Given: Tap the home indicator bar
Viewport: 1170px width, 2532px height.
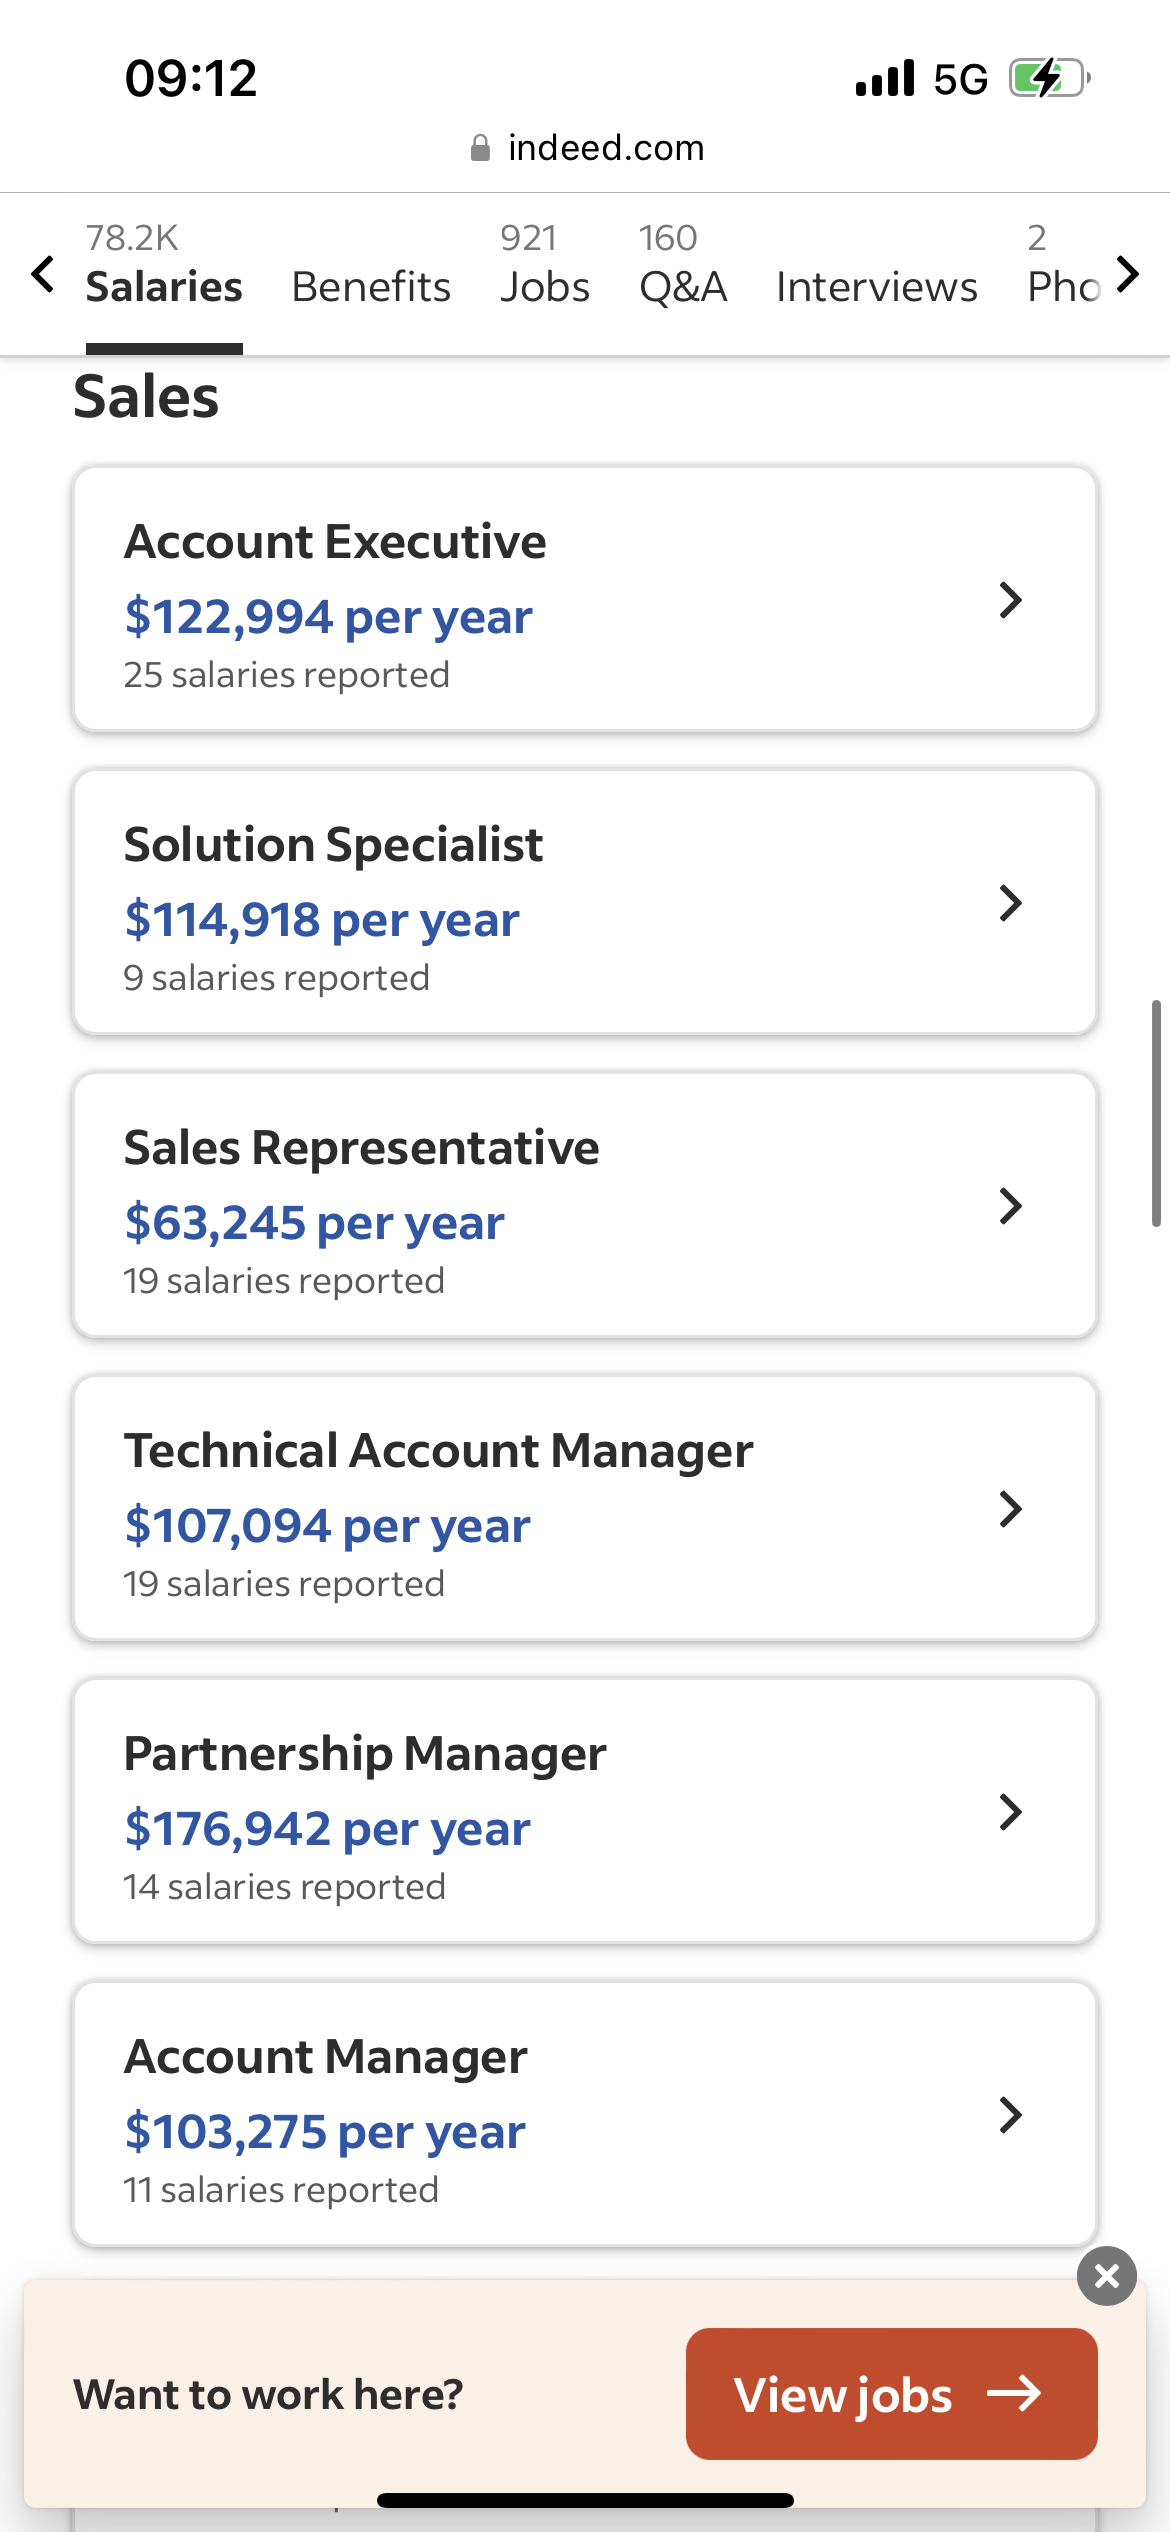Looking at the screenshot, I should coord(585,2500).
